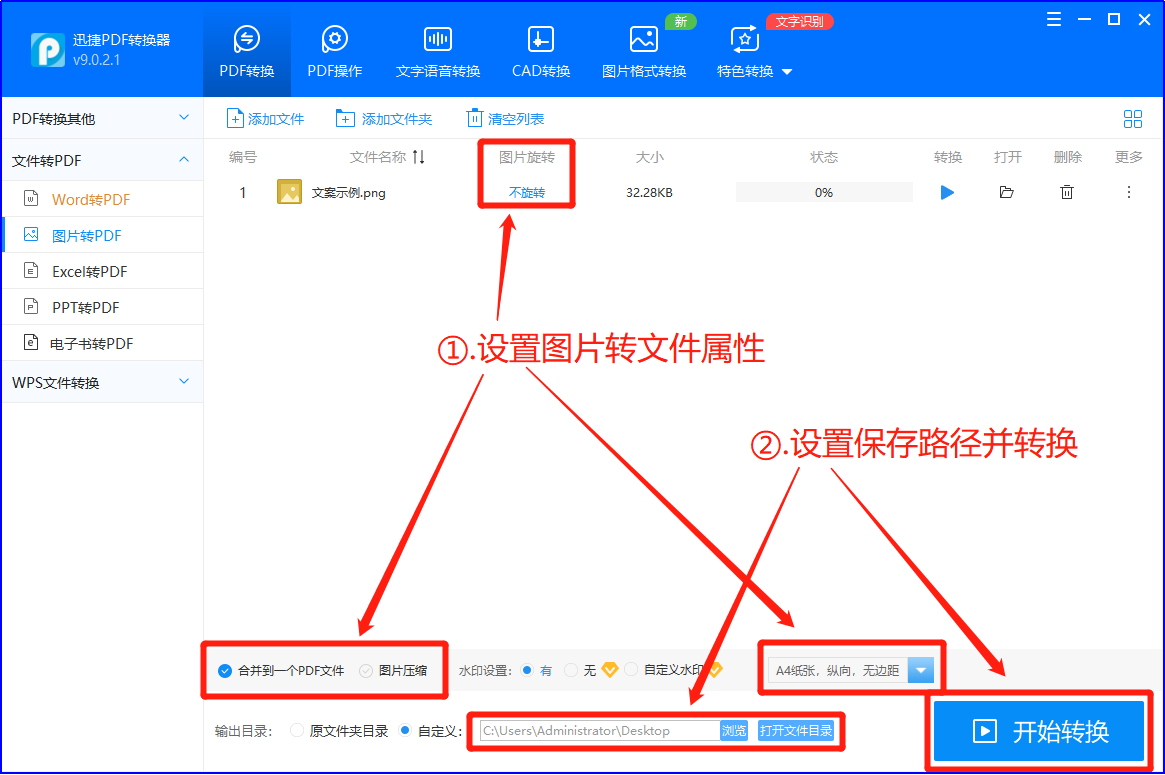
Task: Click the 0% progress bar
Action: (x=824, y=192)
